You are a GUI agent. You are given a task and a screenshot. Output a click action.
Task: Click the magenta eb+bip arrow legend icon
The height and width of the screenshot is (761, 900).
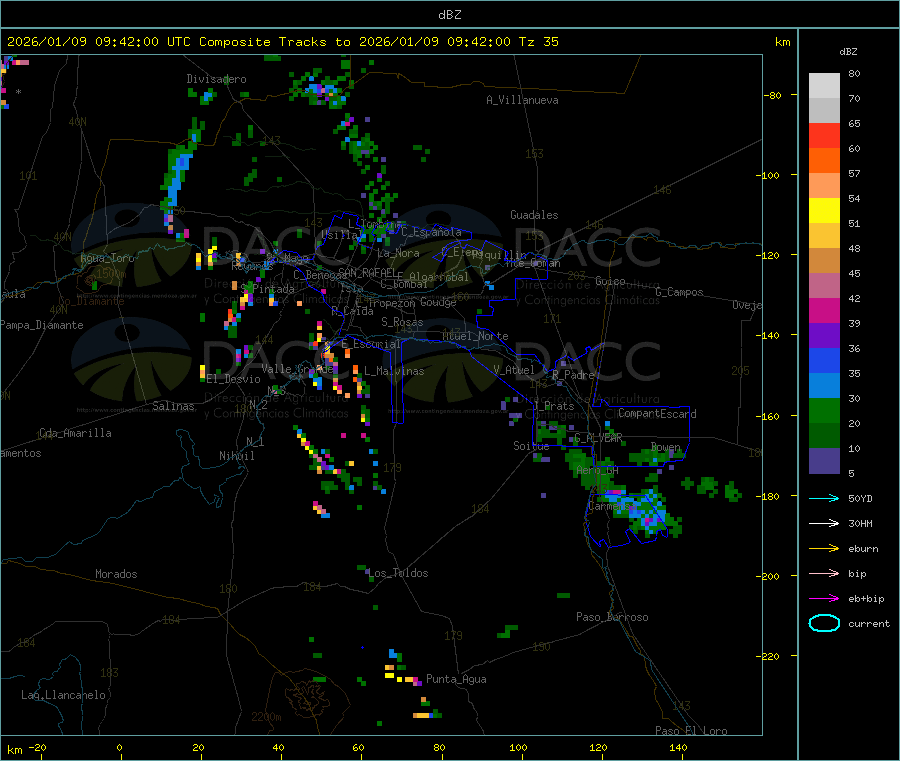[824, 599]
